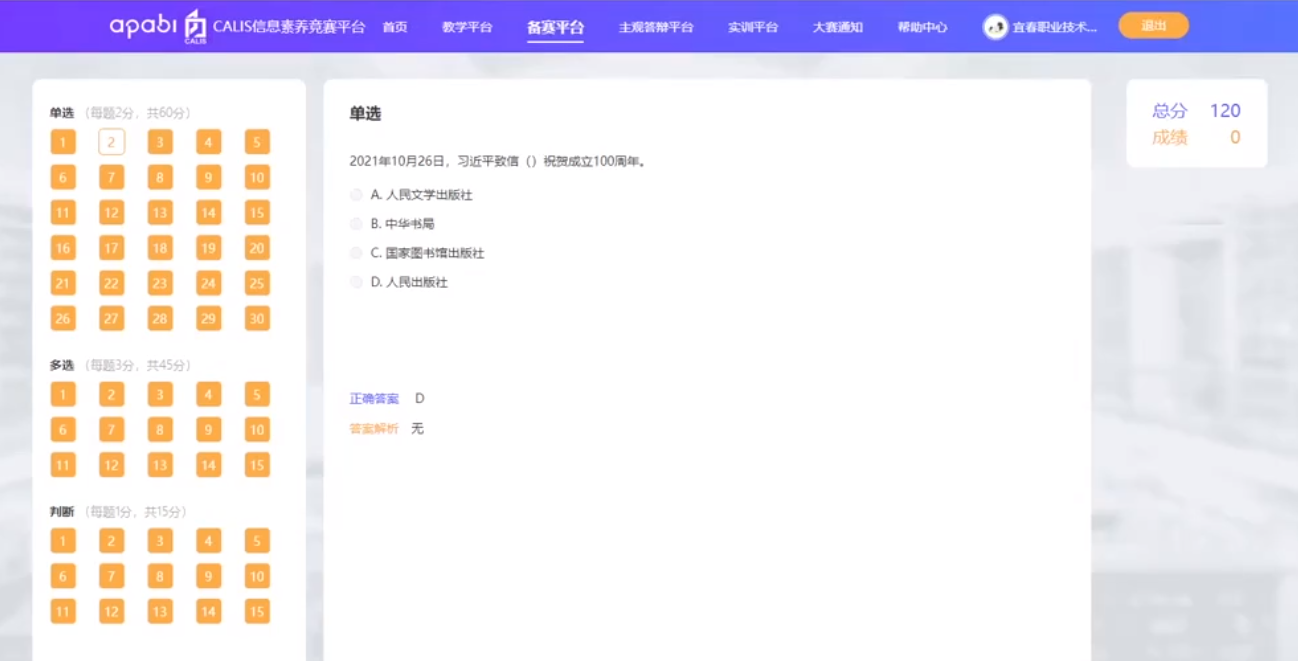Open 多选 question 10
Viewport: 1298px width, 661px height.
tap(257, 430)
